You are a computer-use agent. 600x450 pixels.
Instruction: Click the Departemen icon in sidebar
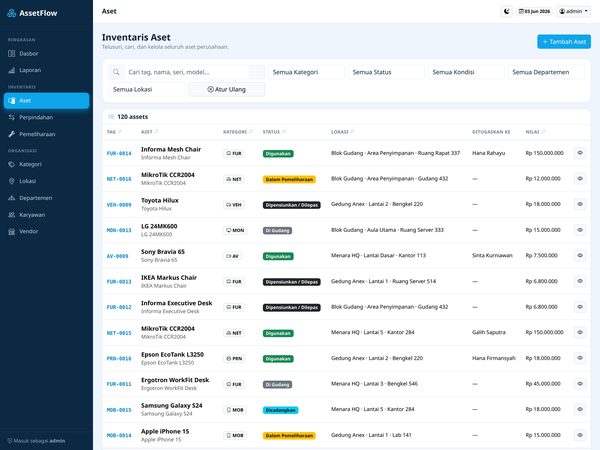click(12, 198)
